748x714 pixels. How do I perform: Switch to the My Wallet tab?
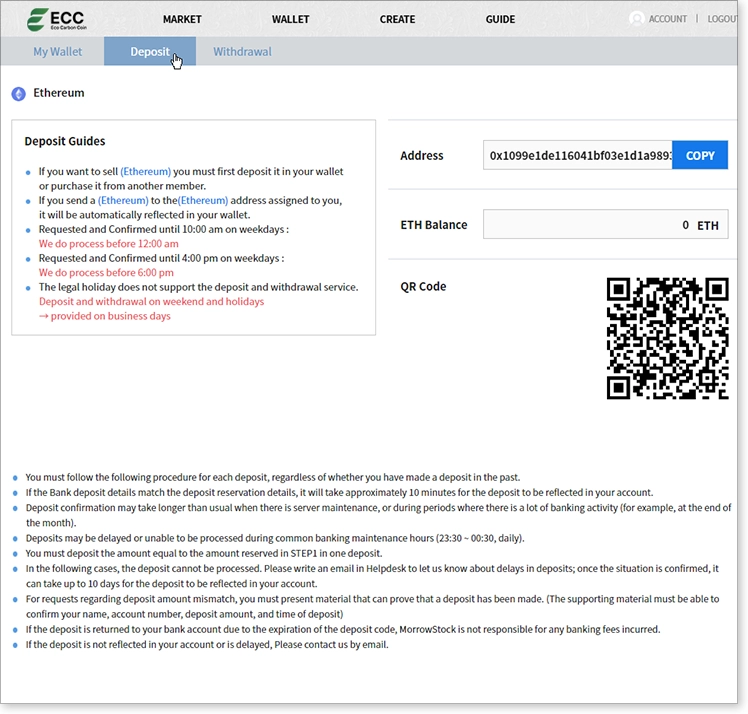[58, 52]
